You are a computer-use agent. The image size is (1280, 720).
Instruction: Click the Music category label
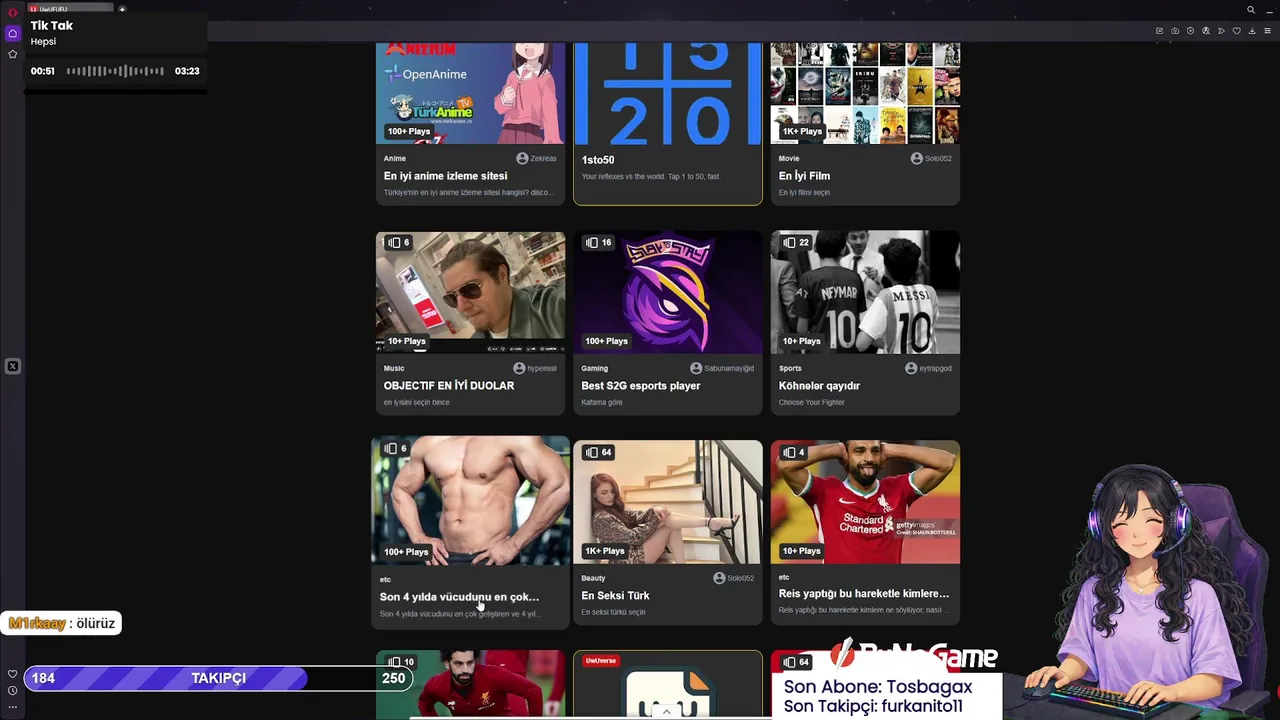(x=393, y=368)
